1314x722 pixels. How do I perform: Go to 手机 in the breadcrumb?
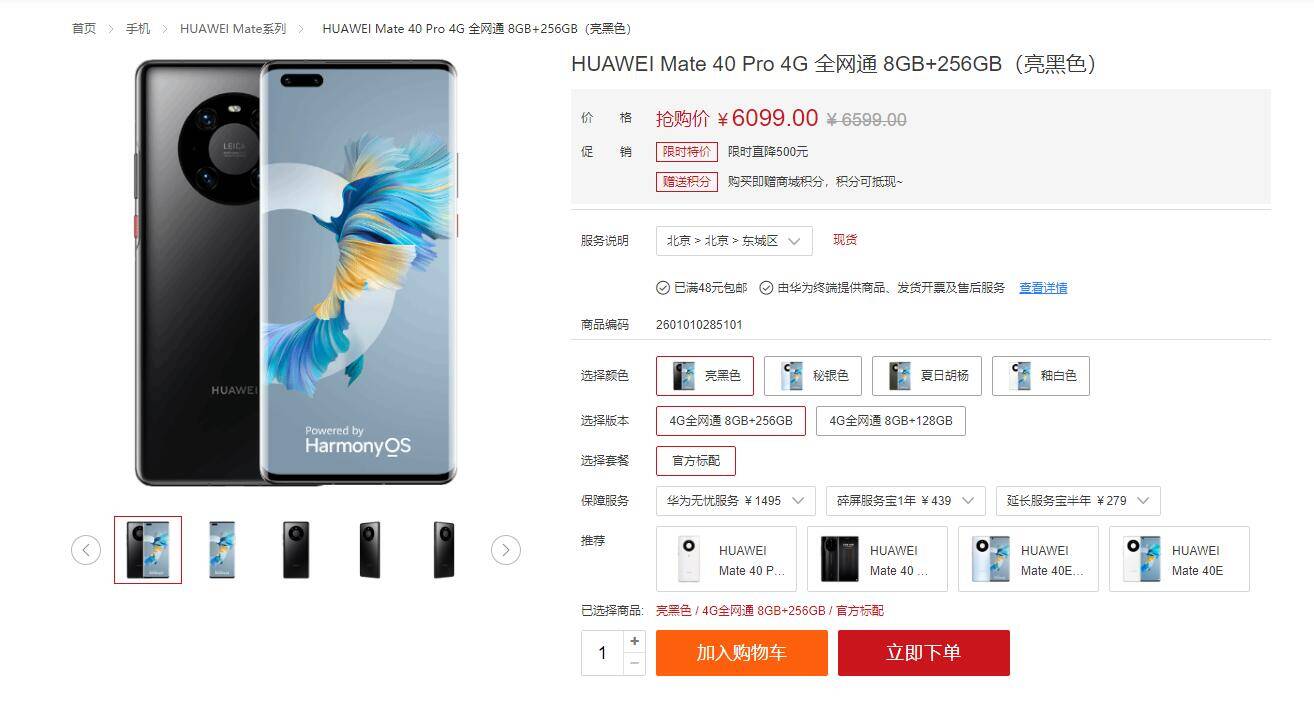pos(138,29)
